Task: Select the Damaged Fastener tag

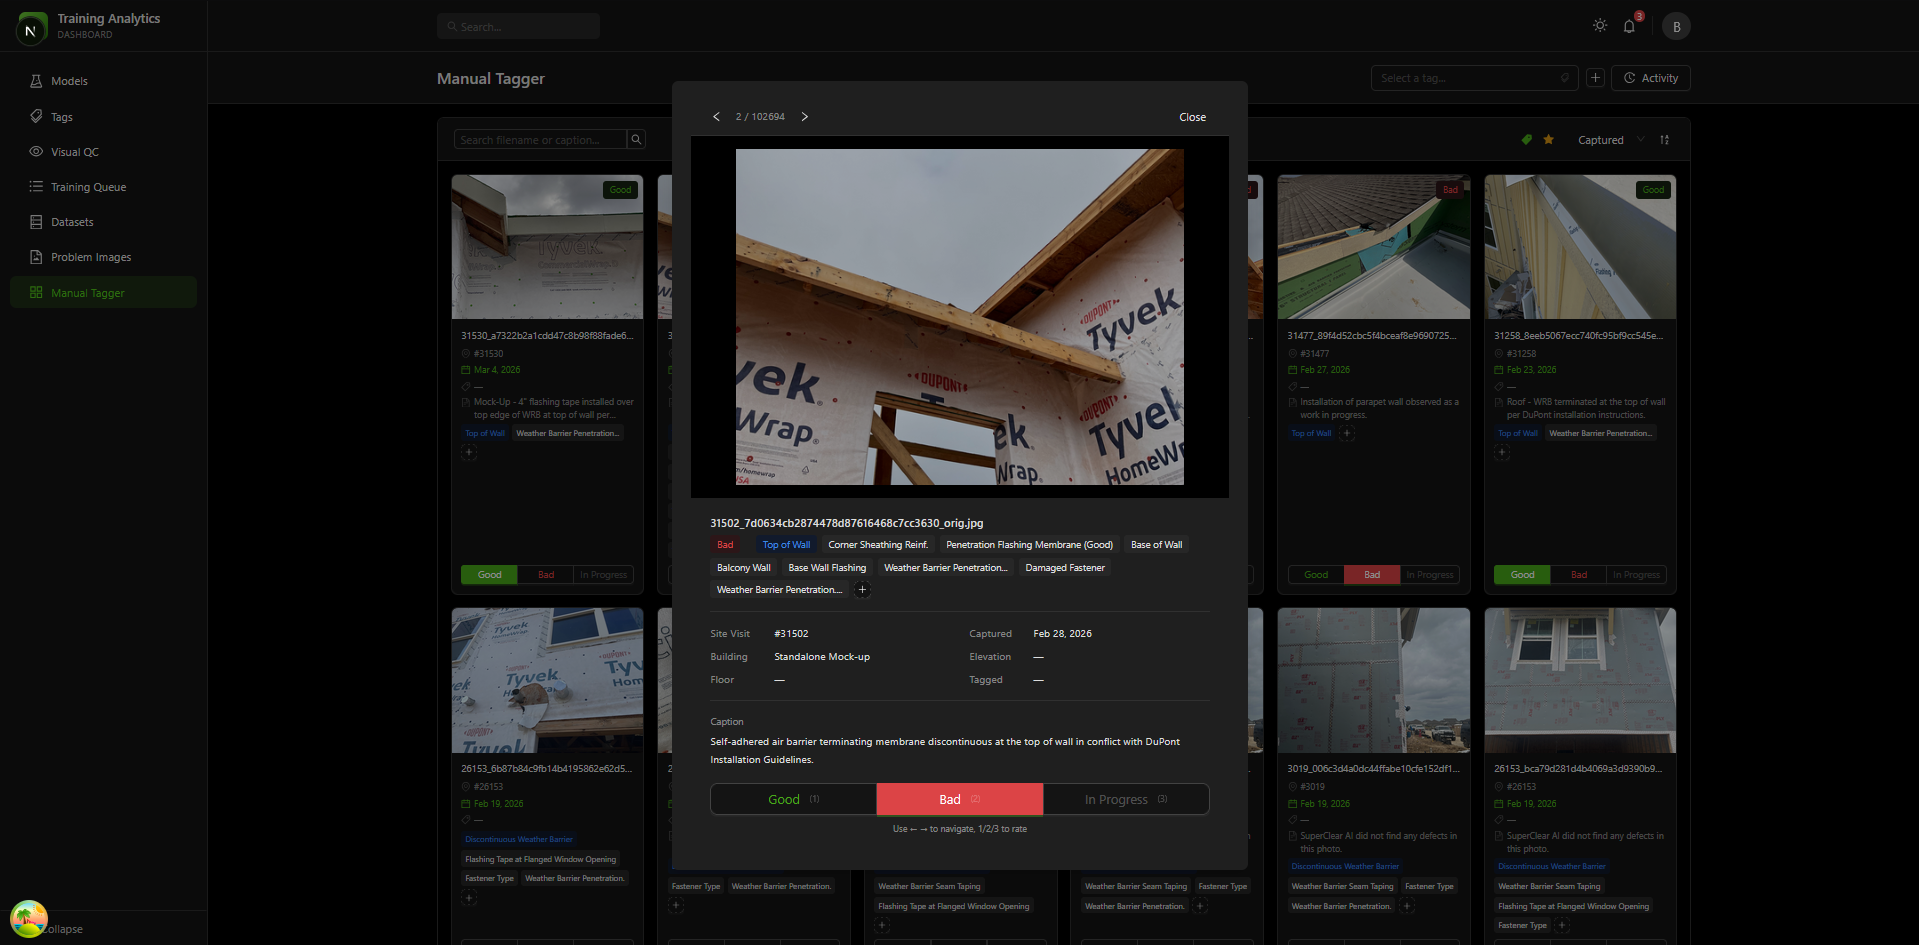Action: coord(1065,568)
